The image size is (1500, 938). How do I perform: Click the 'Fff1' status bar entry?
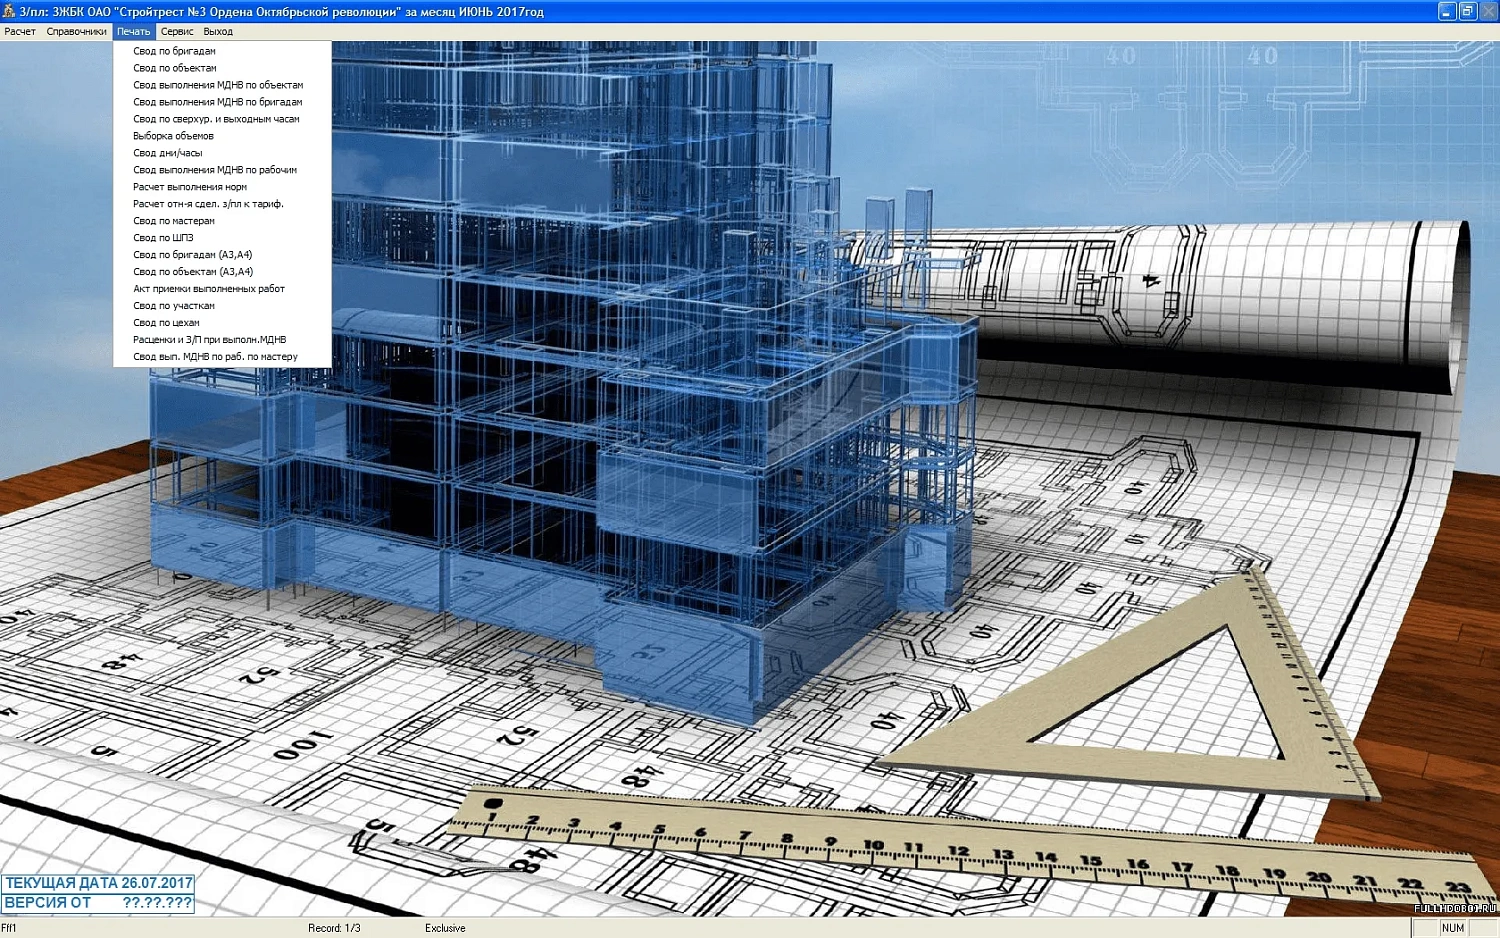pyautogui.click(x=9, y=928)
